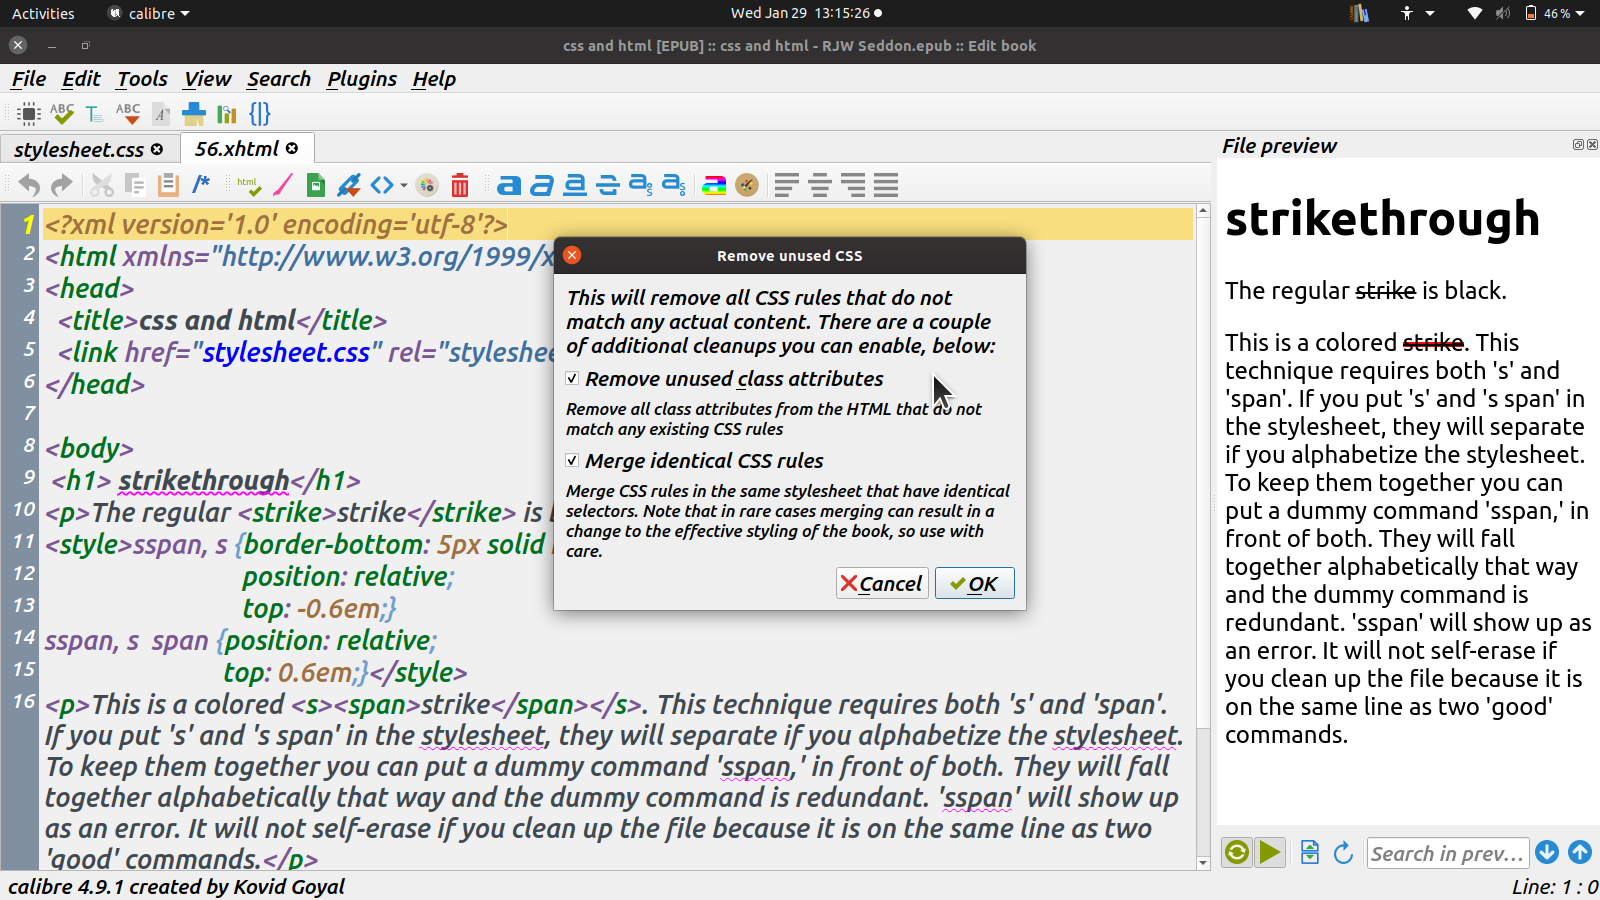Apply superscript formatting icon

[674, 185]
